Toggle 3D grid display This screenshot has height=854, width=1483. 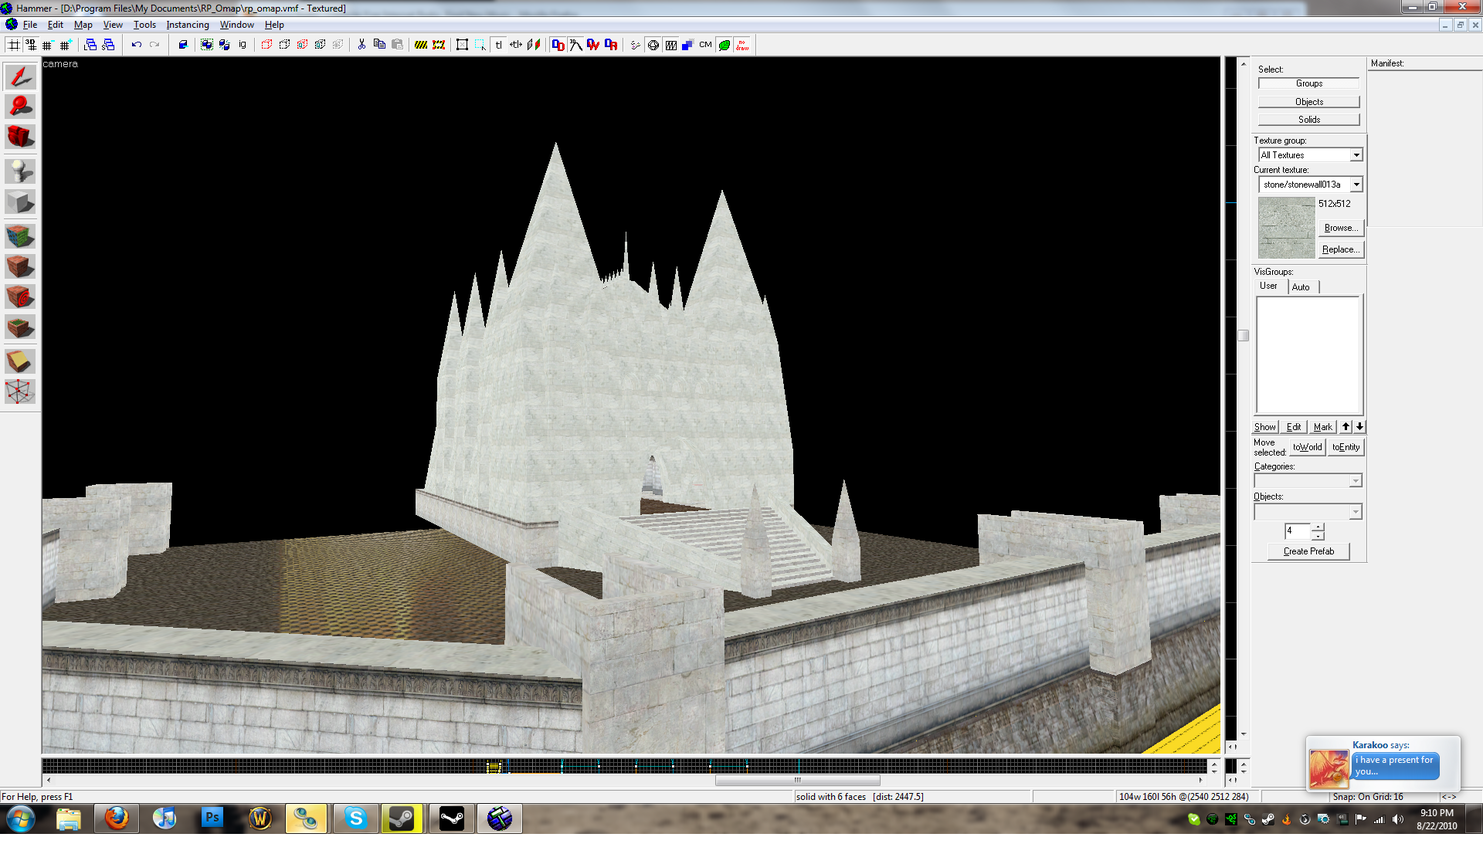31,45
